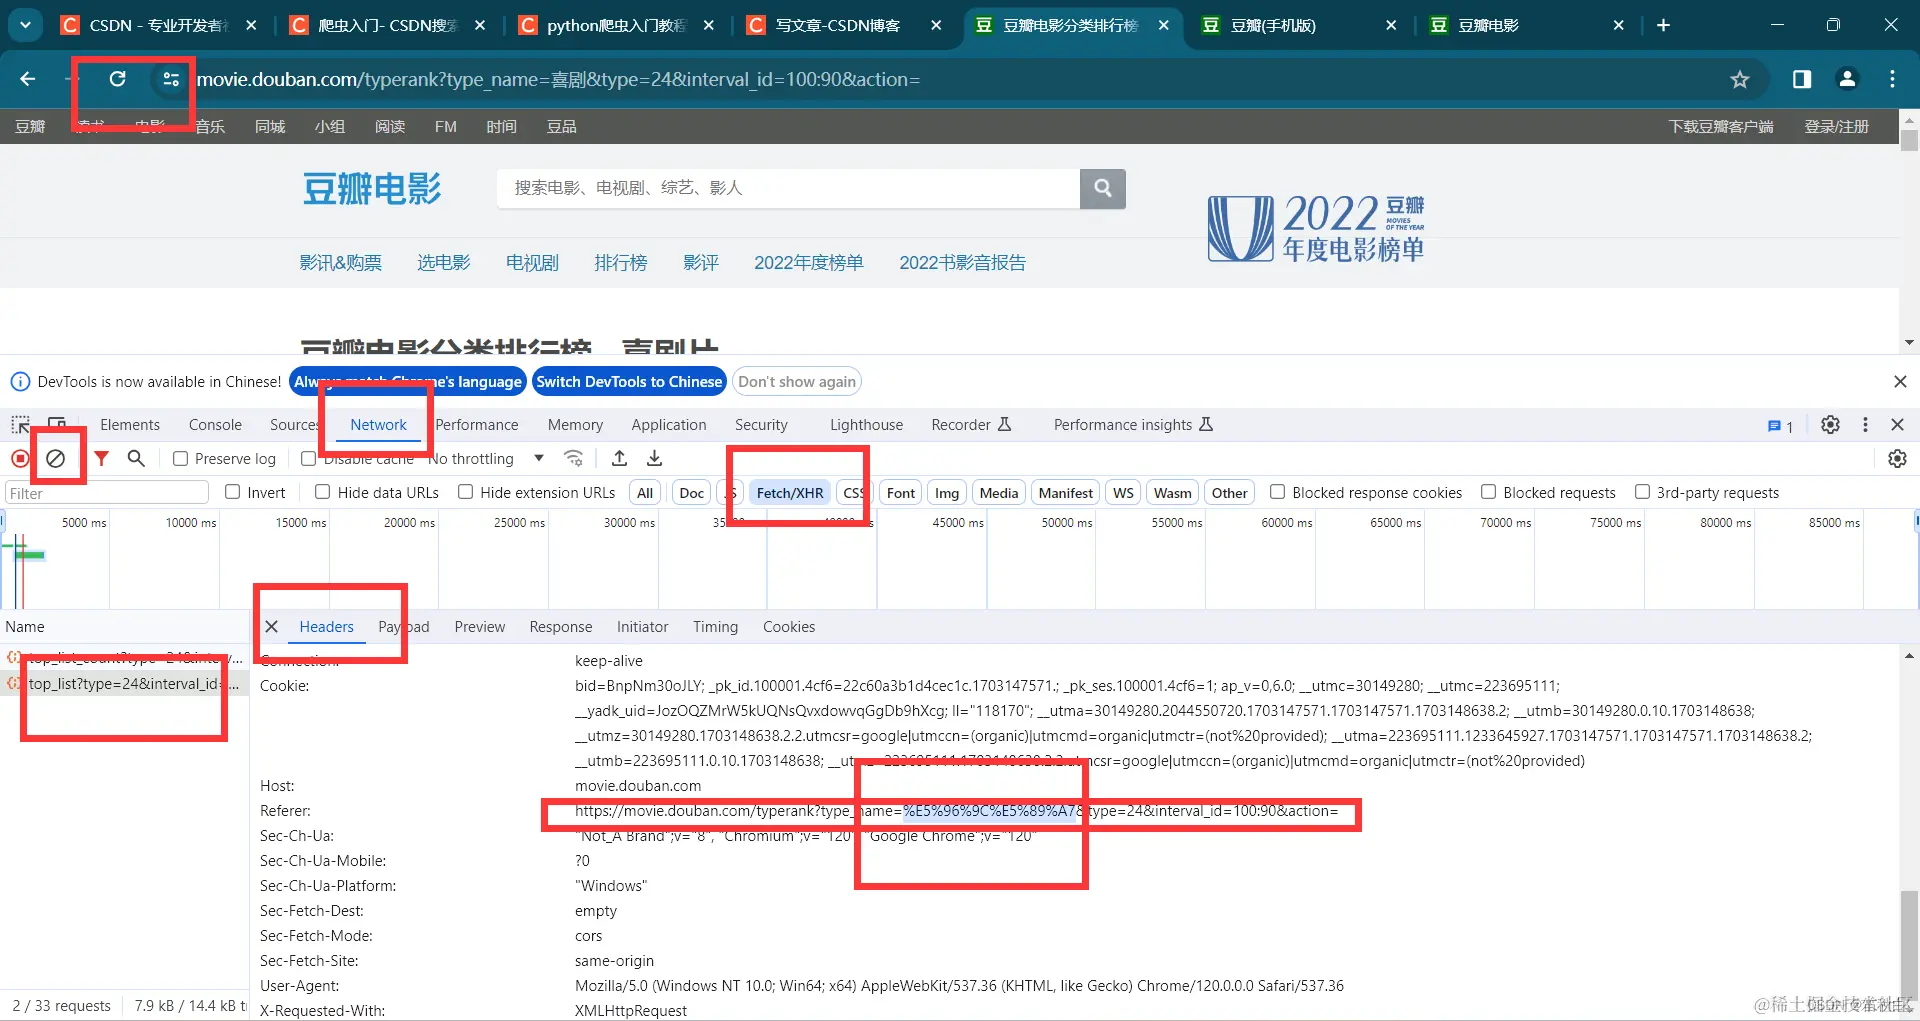The image size is (1920, 1021).
Task: Enable 3rd-party requests checkbox
Action: pos(1642,492)
